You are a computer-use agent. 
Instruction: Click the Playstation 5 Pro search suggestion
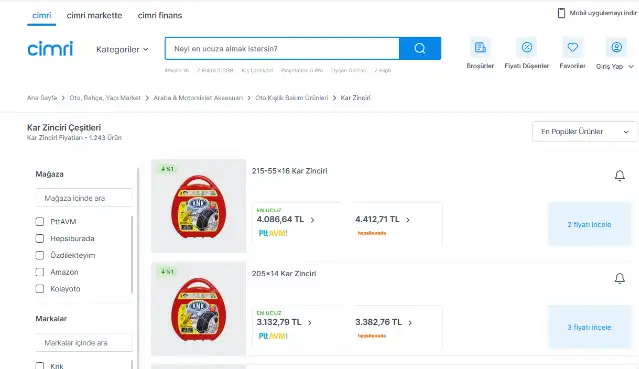[302, 71]
